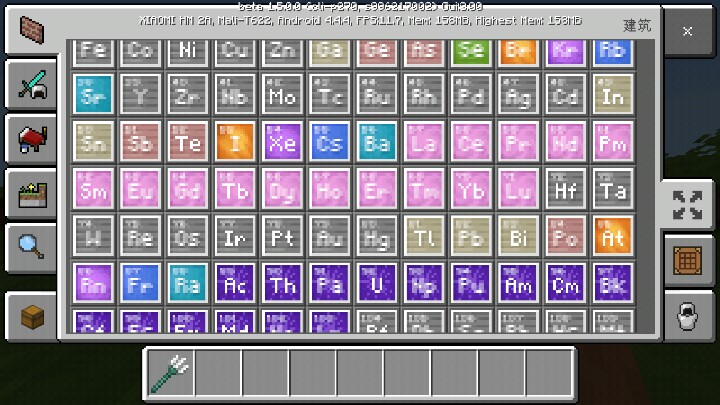Toggle the four-arrow expand view button
Image resolution: width=720 pixels, height=405 pixels.
click(x=688, y=206)
